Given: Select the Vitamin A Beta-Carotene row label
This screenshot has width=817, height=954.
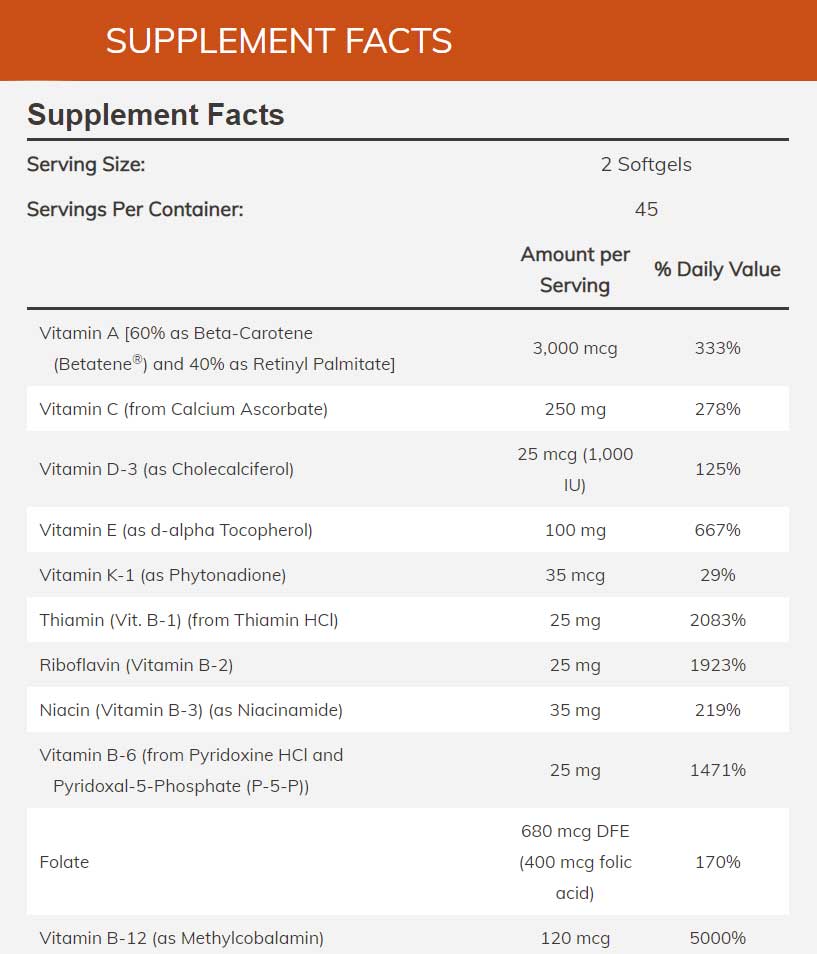Looking at the screenshot, I should tap(217, 348).
